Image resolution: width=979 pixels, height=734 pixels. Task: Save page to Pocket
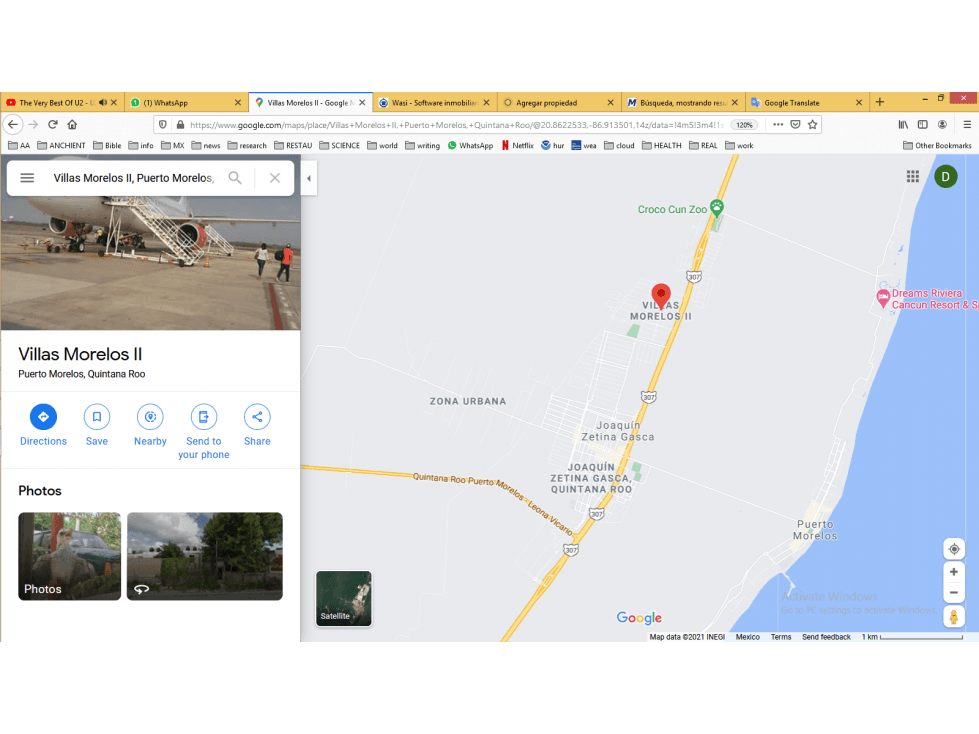tap(795, 125)
